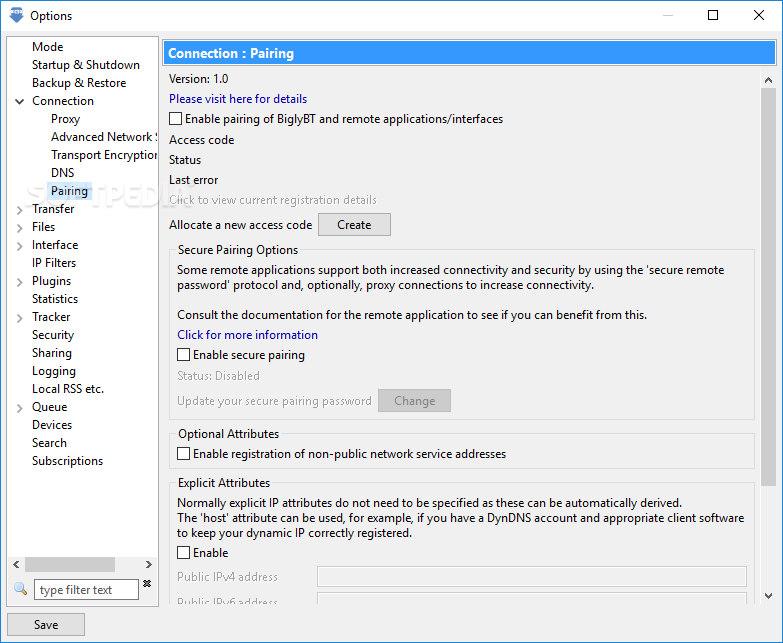Expand the Files tree node
Image resolution: width=783 pixels, height=643 pixels.
19,228
